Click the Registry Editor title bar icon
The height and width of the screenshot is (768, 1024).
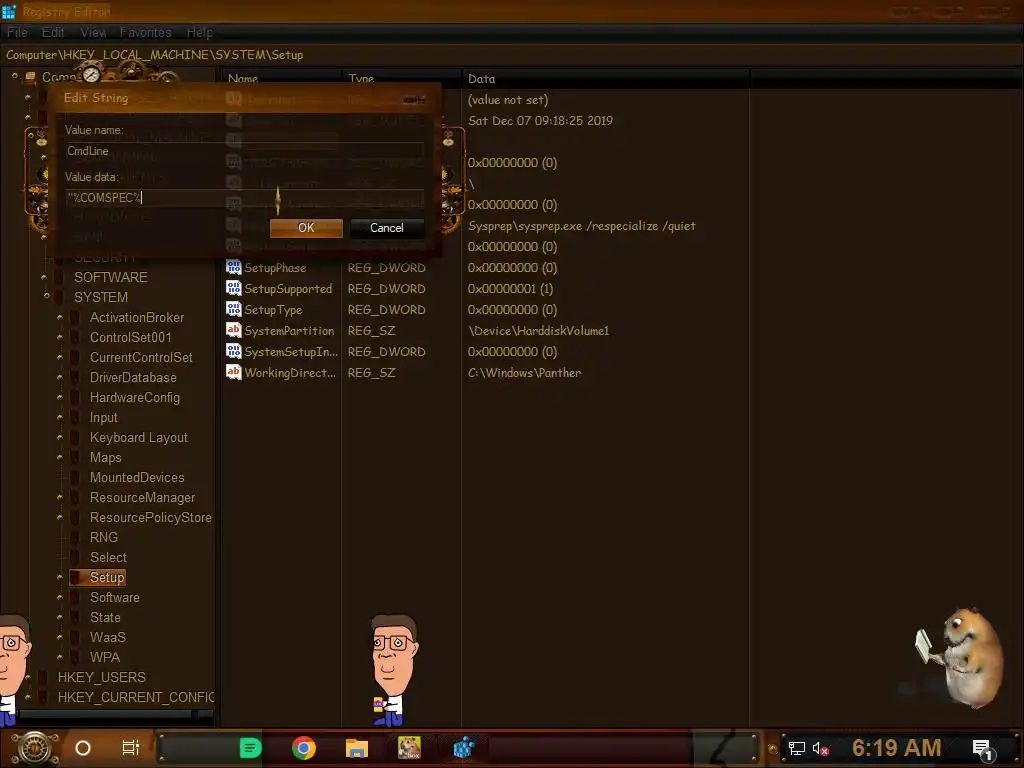(x=8, y=11)
